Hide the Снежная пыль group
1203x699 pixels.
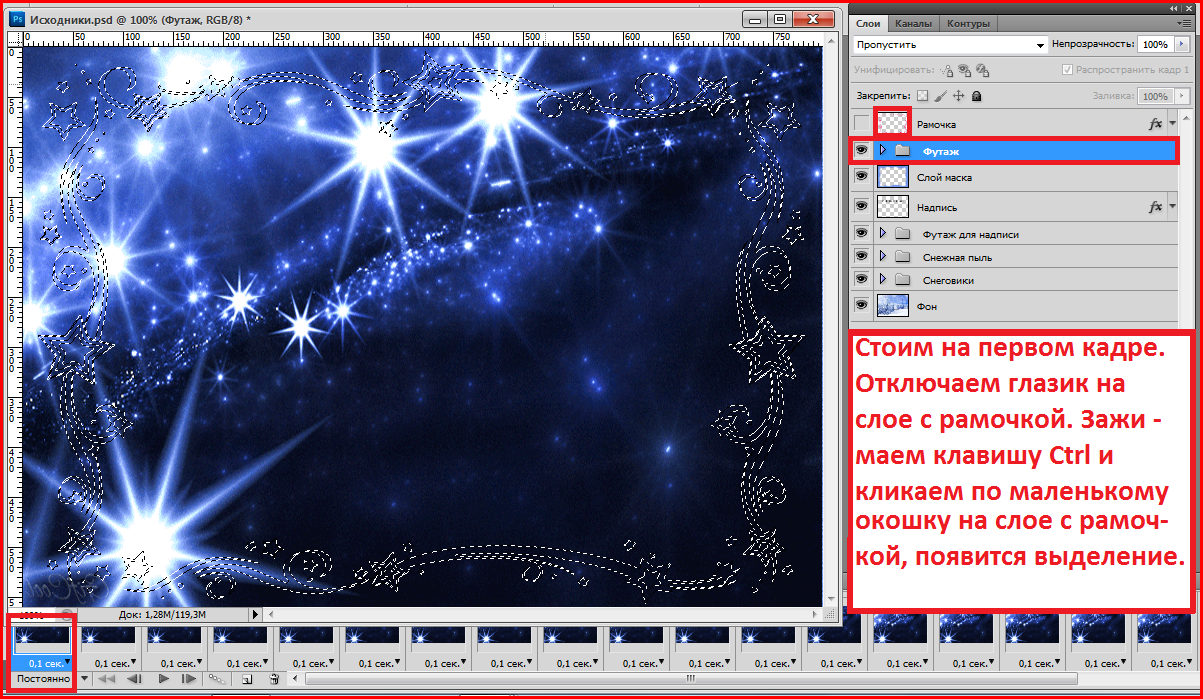pos(861,257)
